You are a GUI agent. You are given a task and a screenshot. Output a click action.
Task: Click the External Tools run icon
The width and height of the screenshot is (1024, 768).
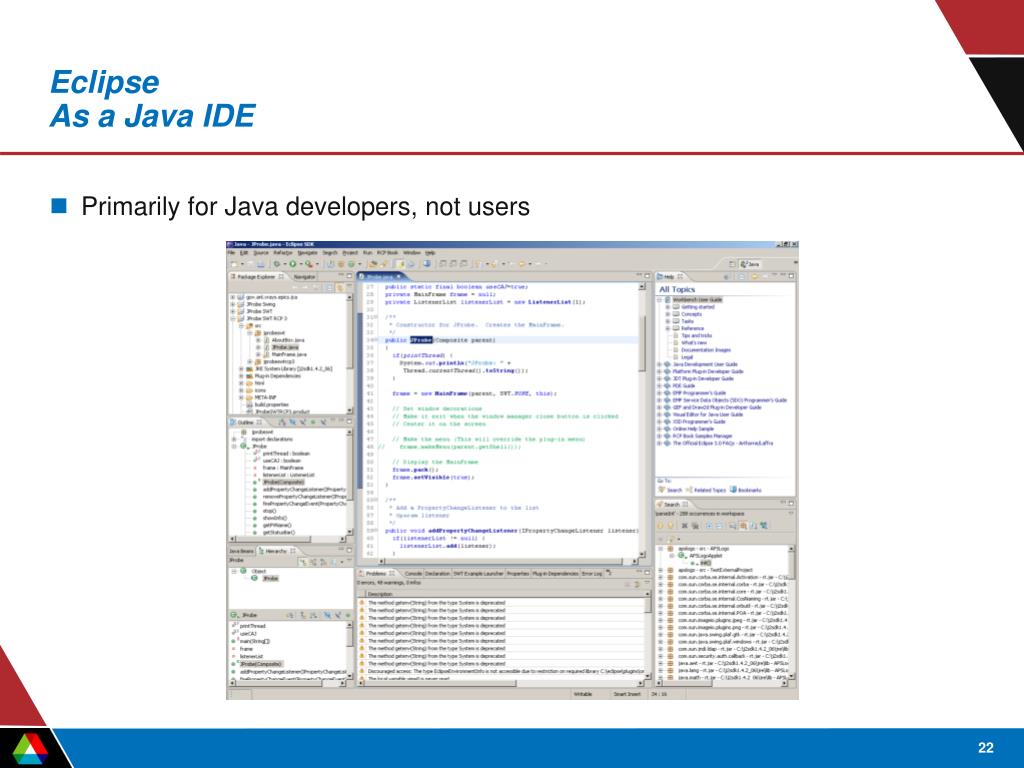310,264
